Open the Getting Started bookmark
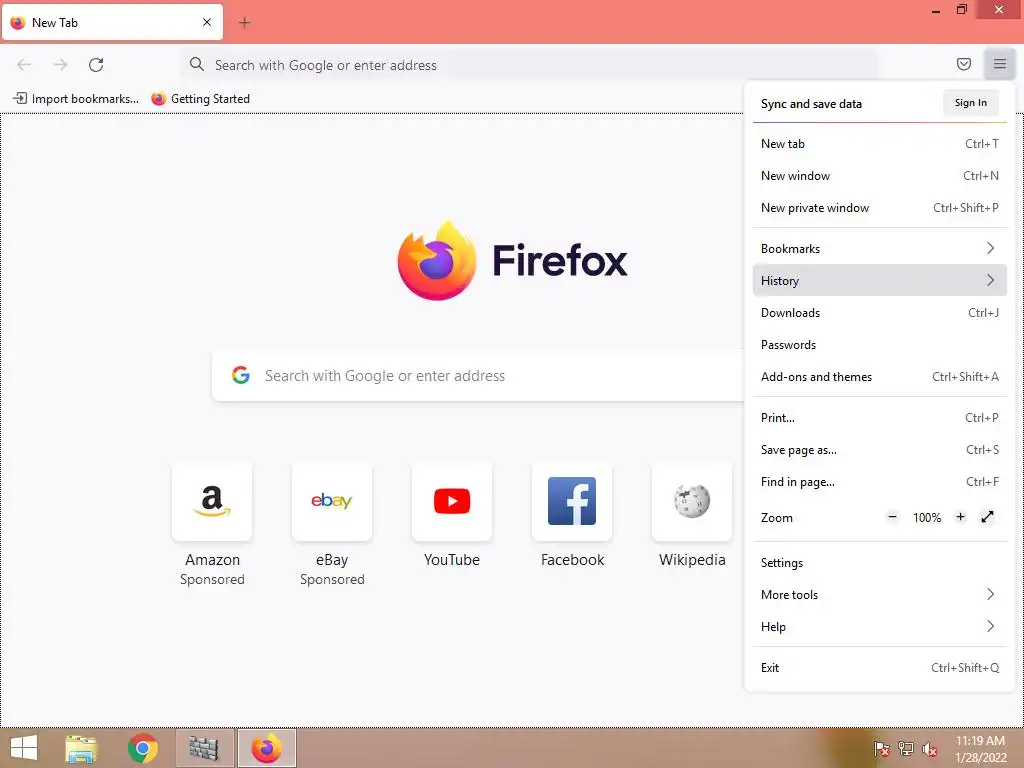The image size is (1024, 768). (x=200, y=99)
